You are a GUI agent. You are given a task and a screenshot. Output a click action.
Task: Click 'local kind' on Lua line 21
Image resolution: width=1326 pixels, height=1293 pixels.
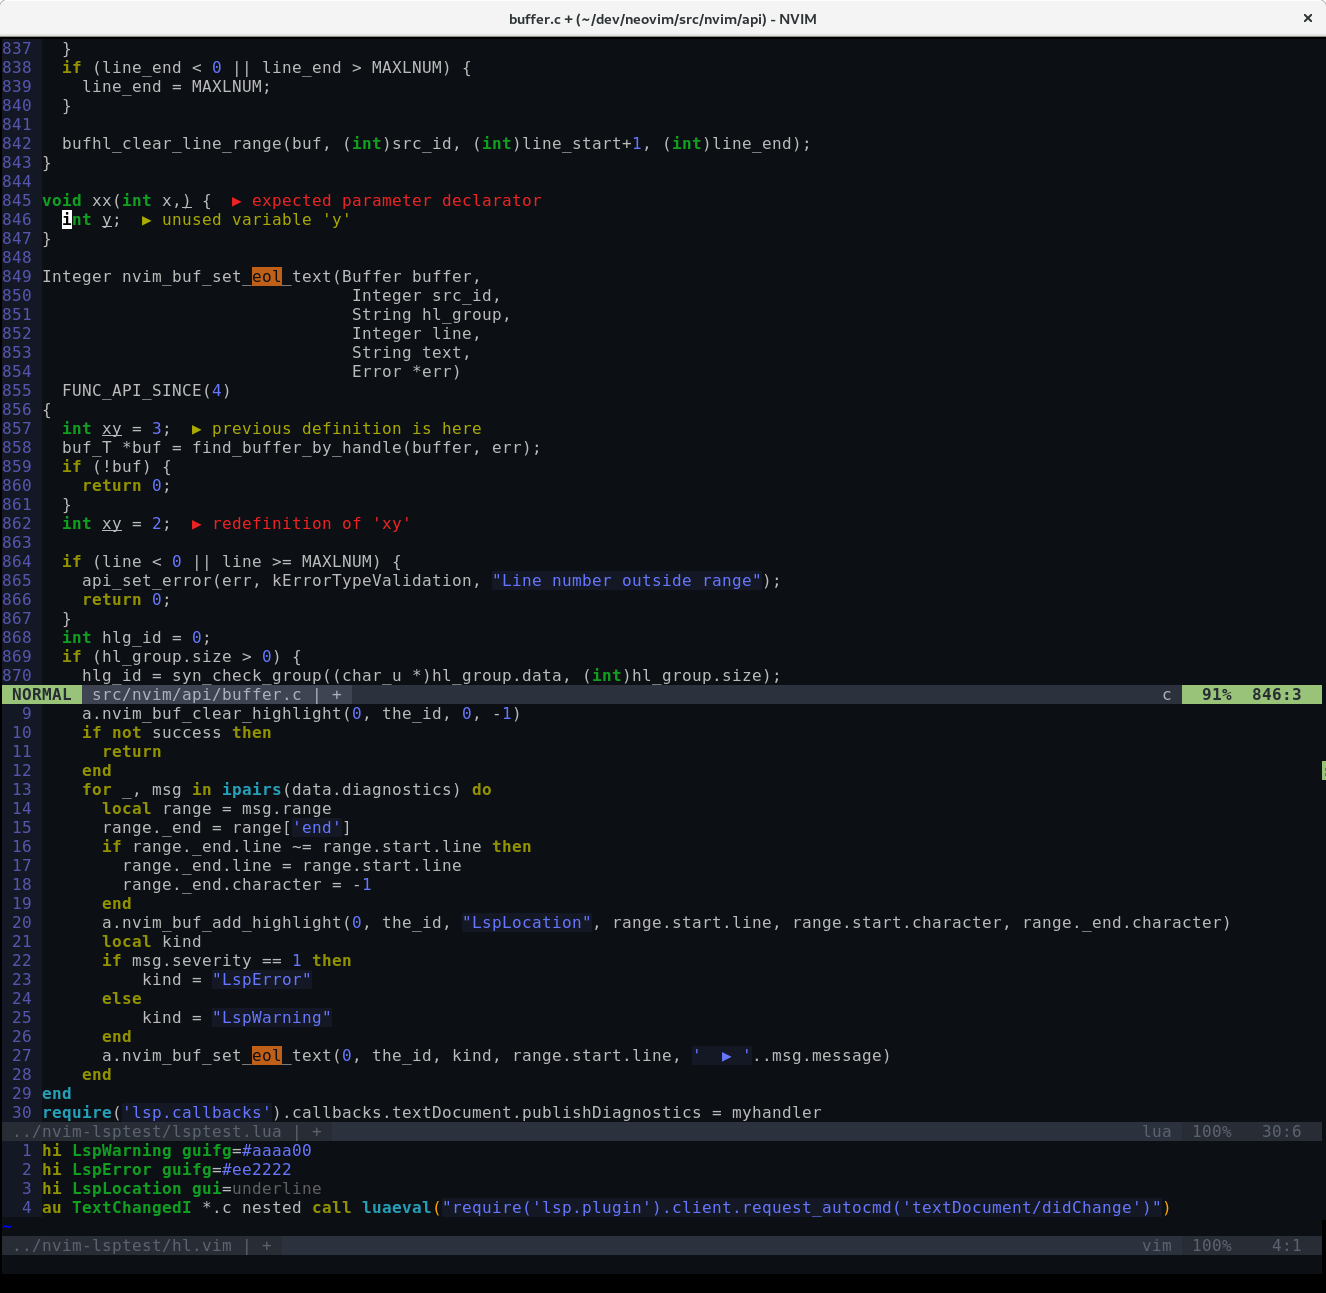152,942
